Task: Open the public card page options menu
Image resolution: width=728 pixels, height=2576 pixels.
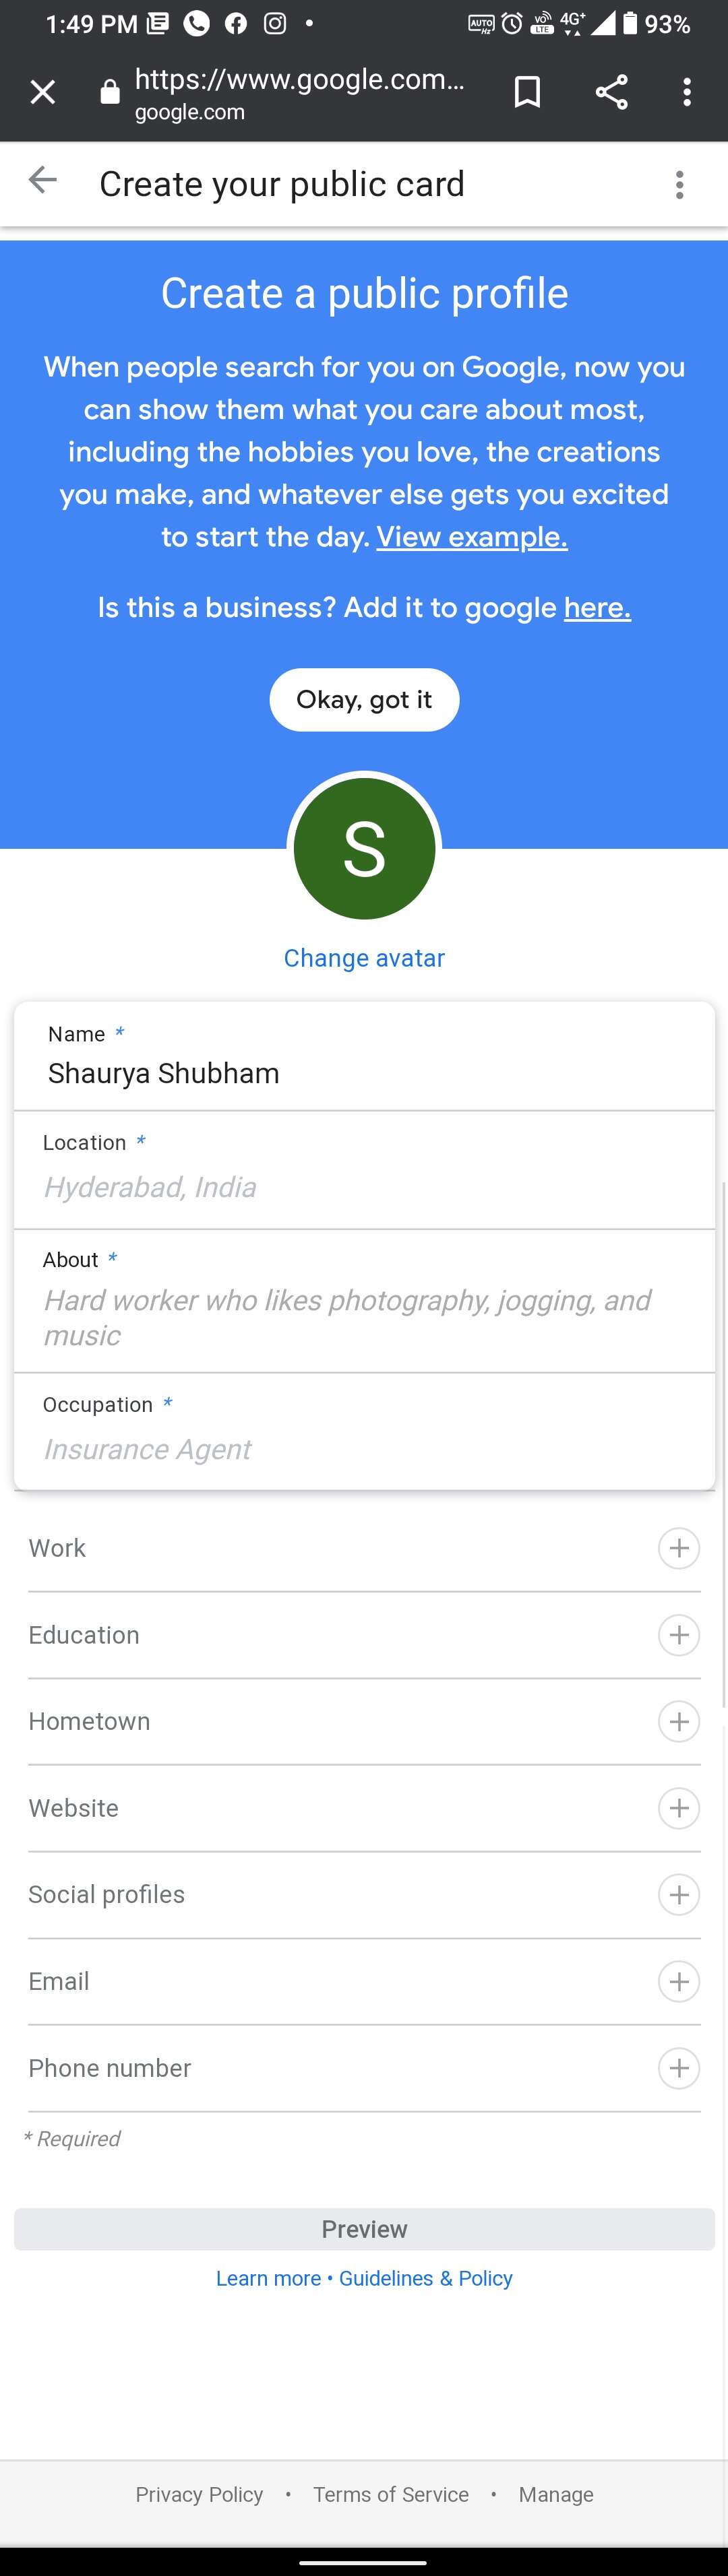Action: [x=679, y=184]
